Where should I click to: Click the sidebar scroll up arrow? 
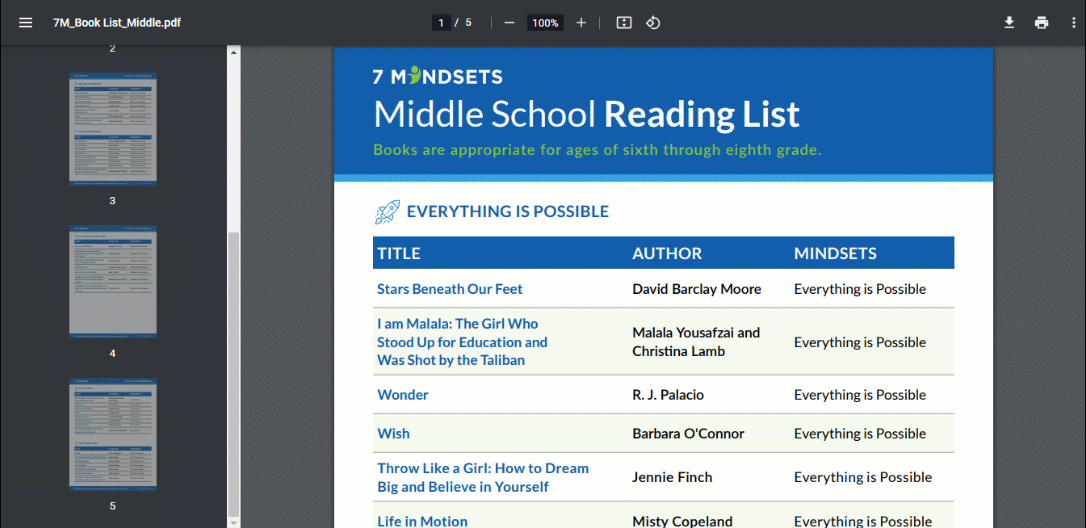point(233,52)
